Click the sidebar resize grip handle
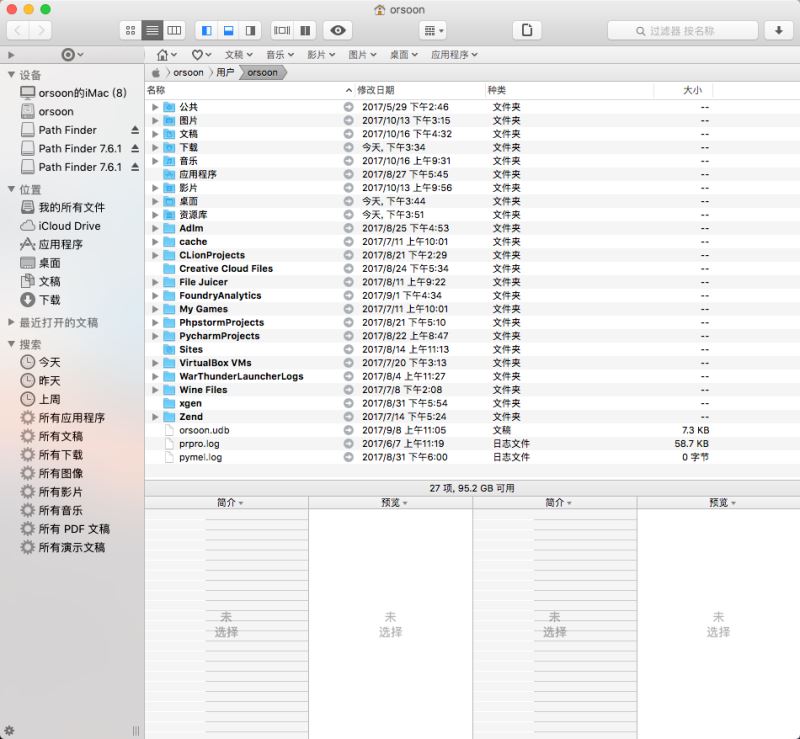The width and height of the screenshot is (800, 739). pyautogui.click(x=136, y=731)
